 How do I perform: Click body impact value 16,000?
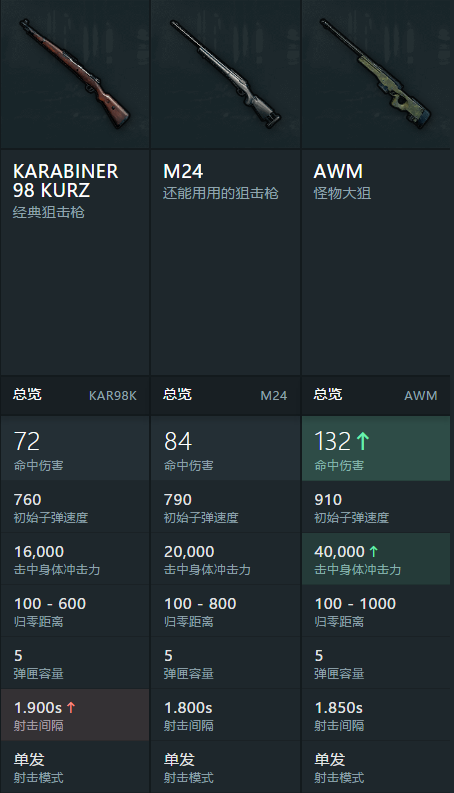coord(39,552)
